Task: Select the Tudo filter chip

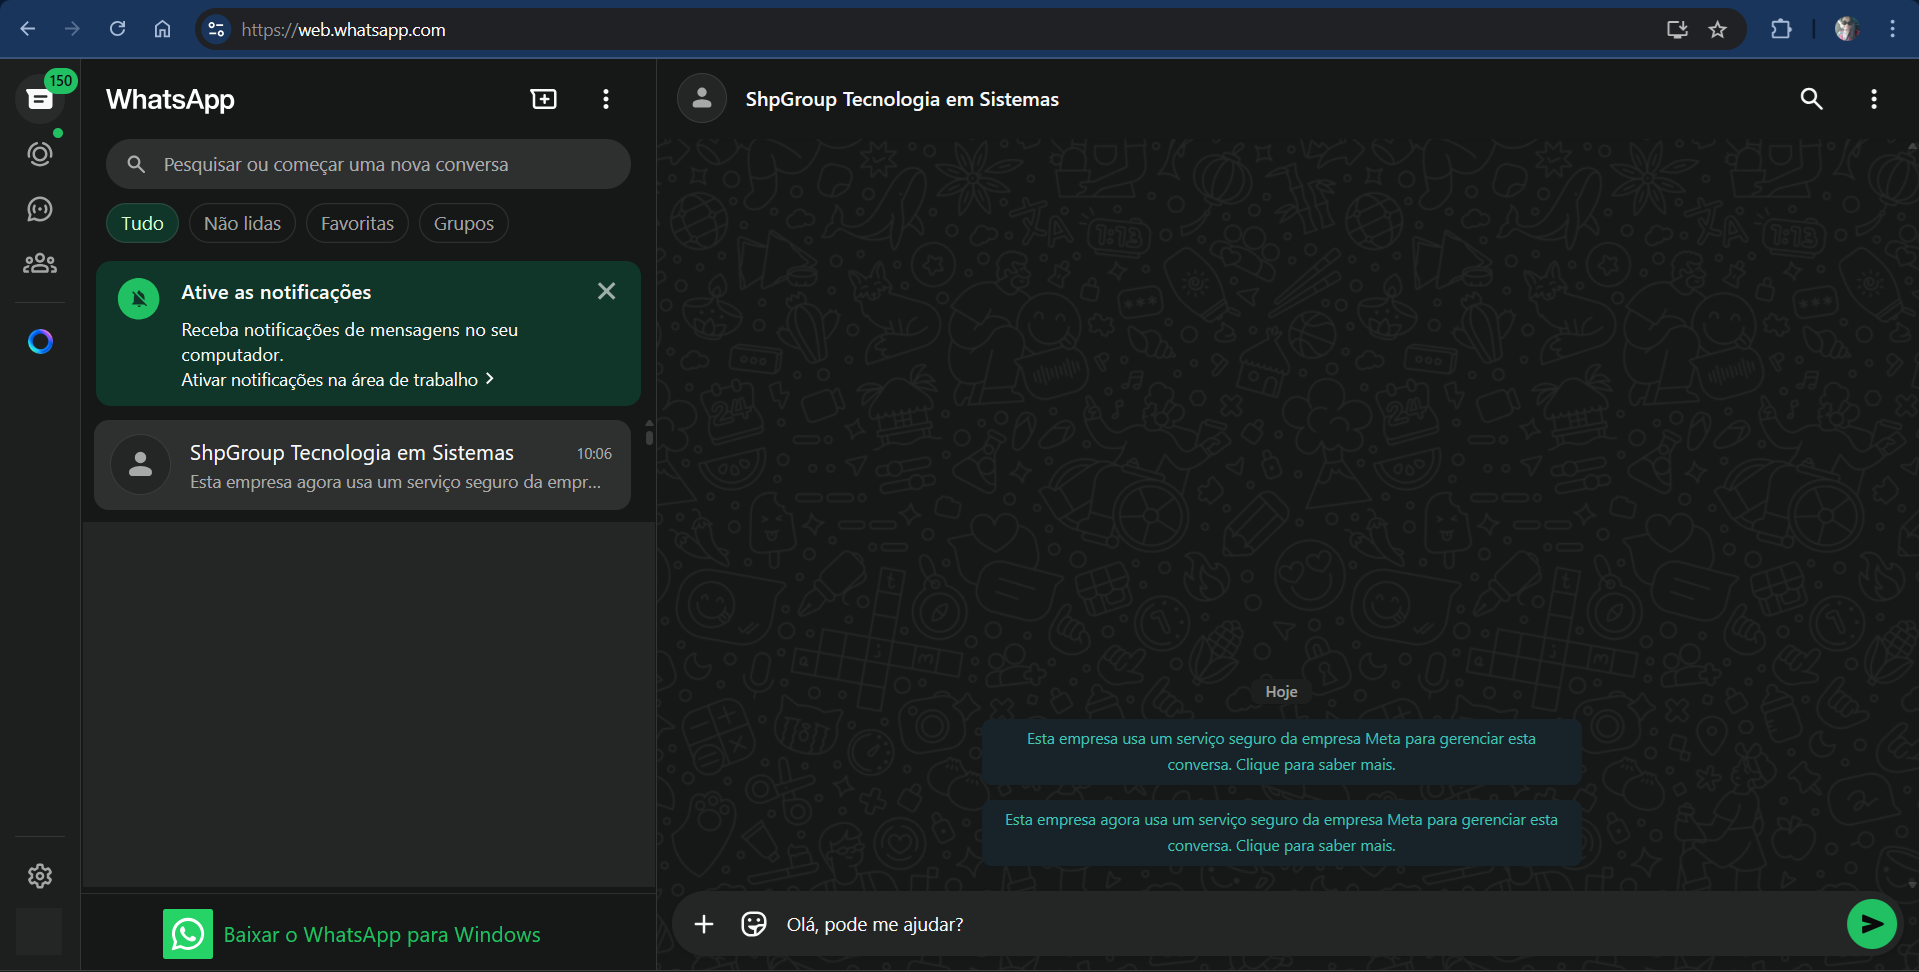Action: point(142,223)
